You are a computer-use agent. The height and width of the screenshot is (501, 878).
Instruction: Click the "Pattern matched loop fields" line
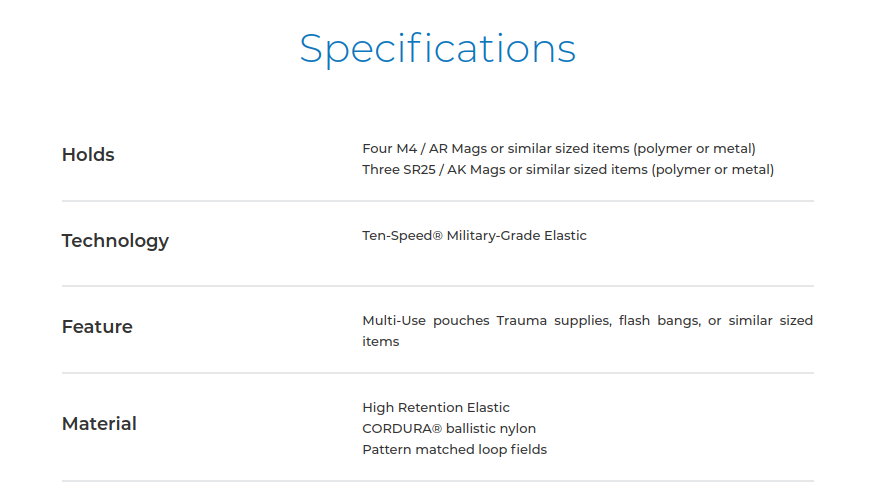(x=455, y=450)
